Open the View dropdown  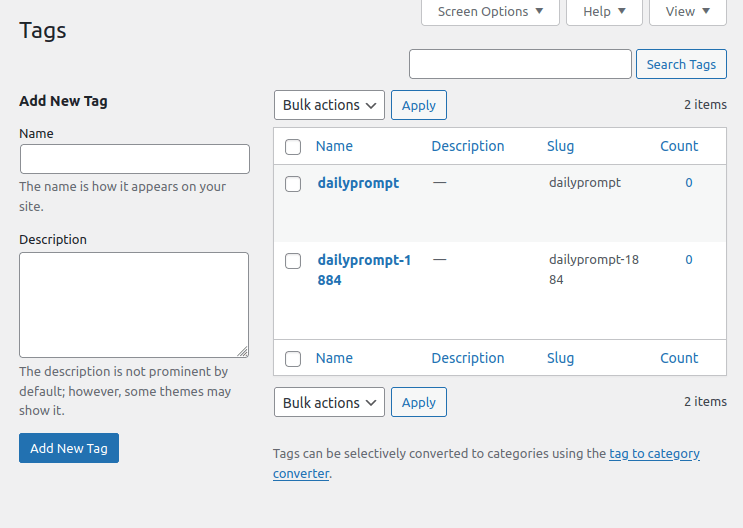coord(687,12)
